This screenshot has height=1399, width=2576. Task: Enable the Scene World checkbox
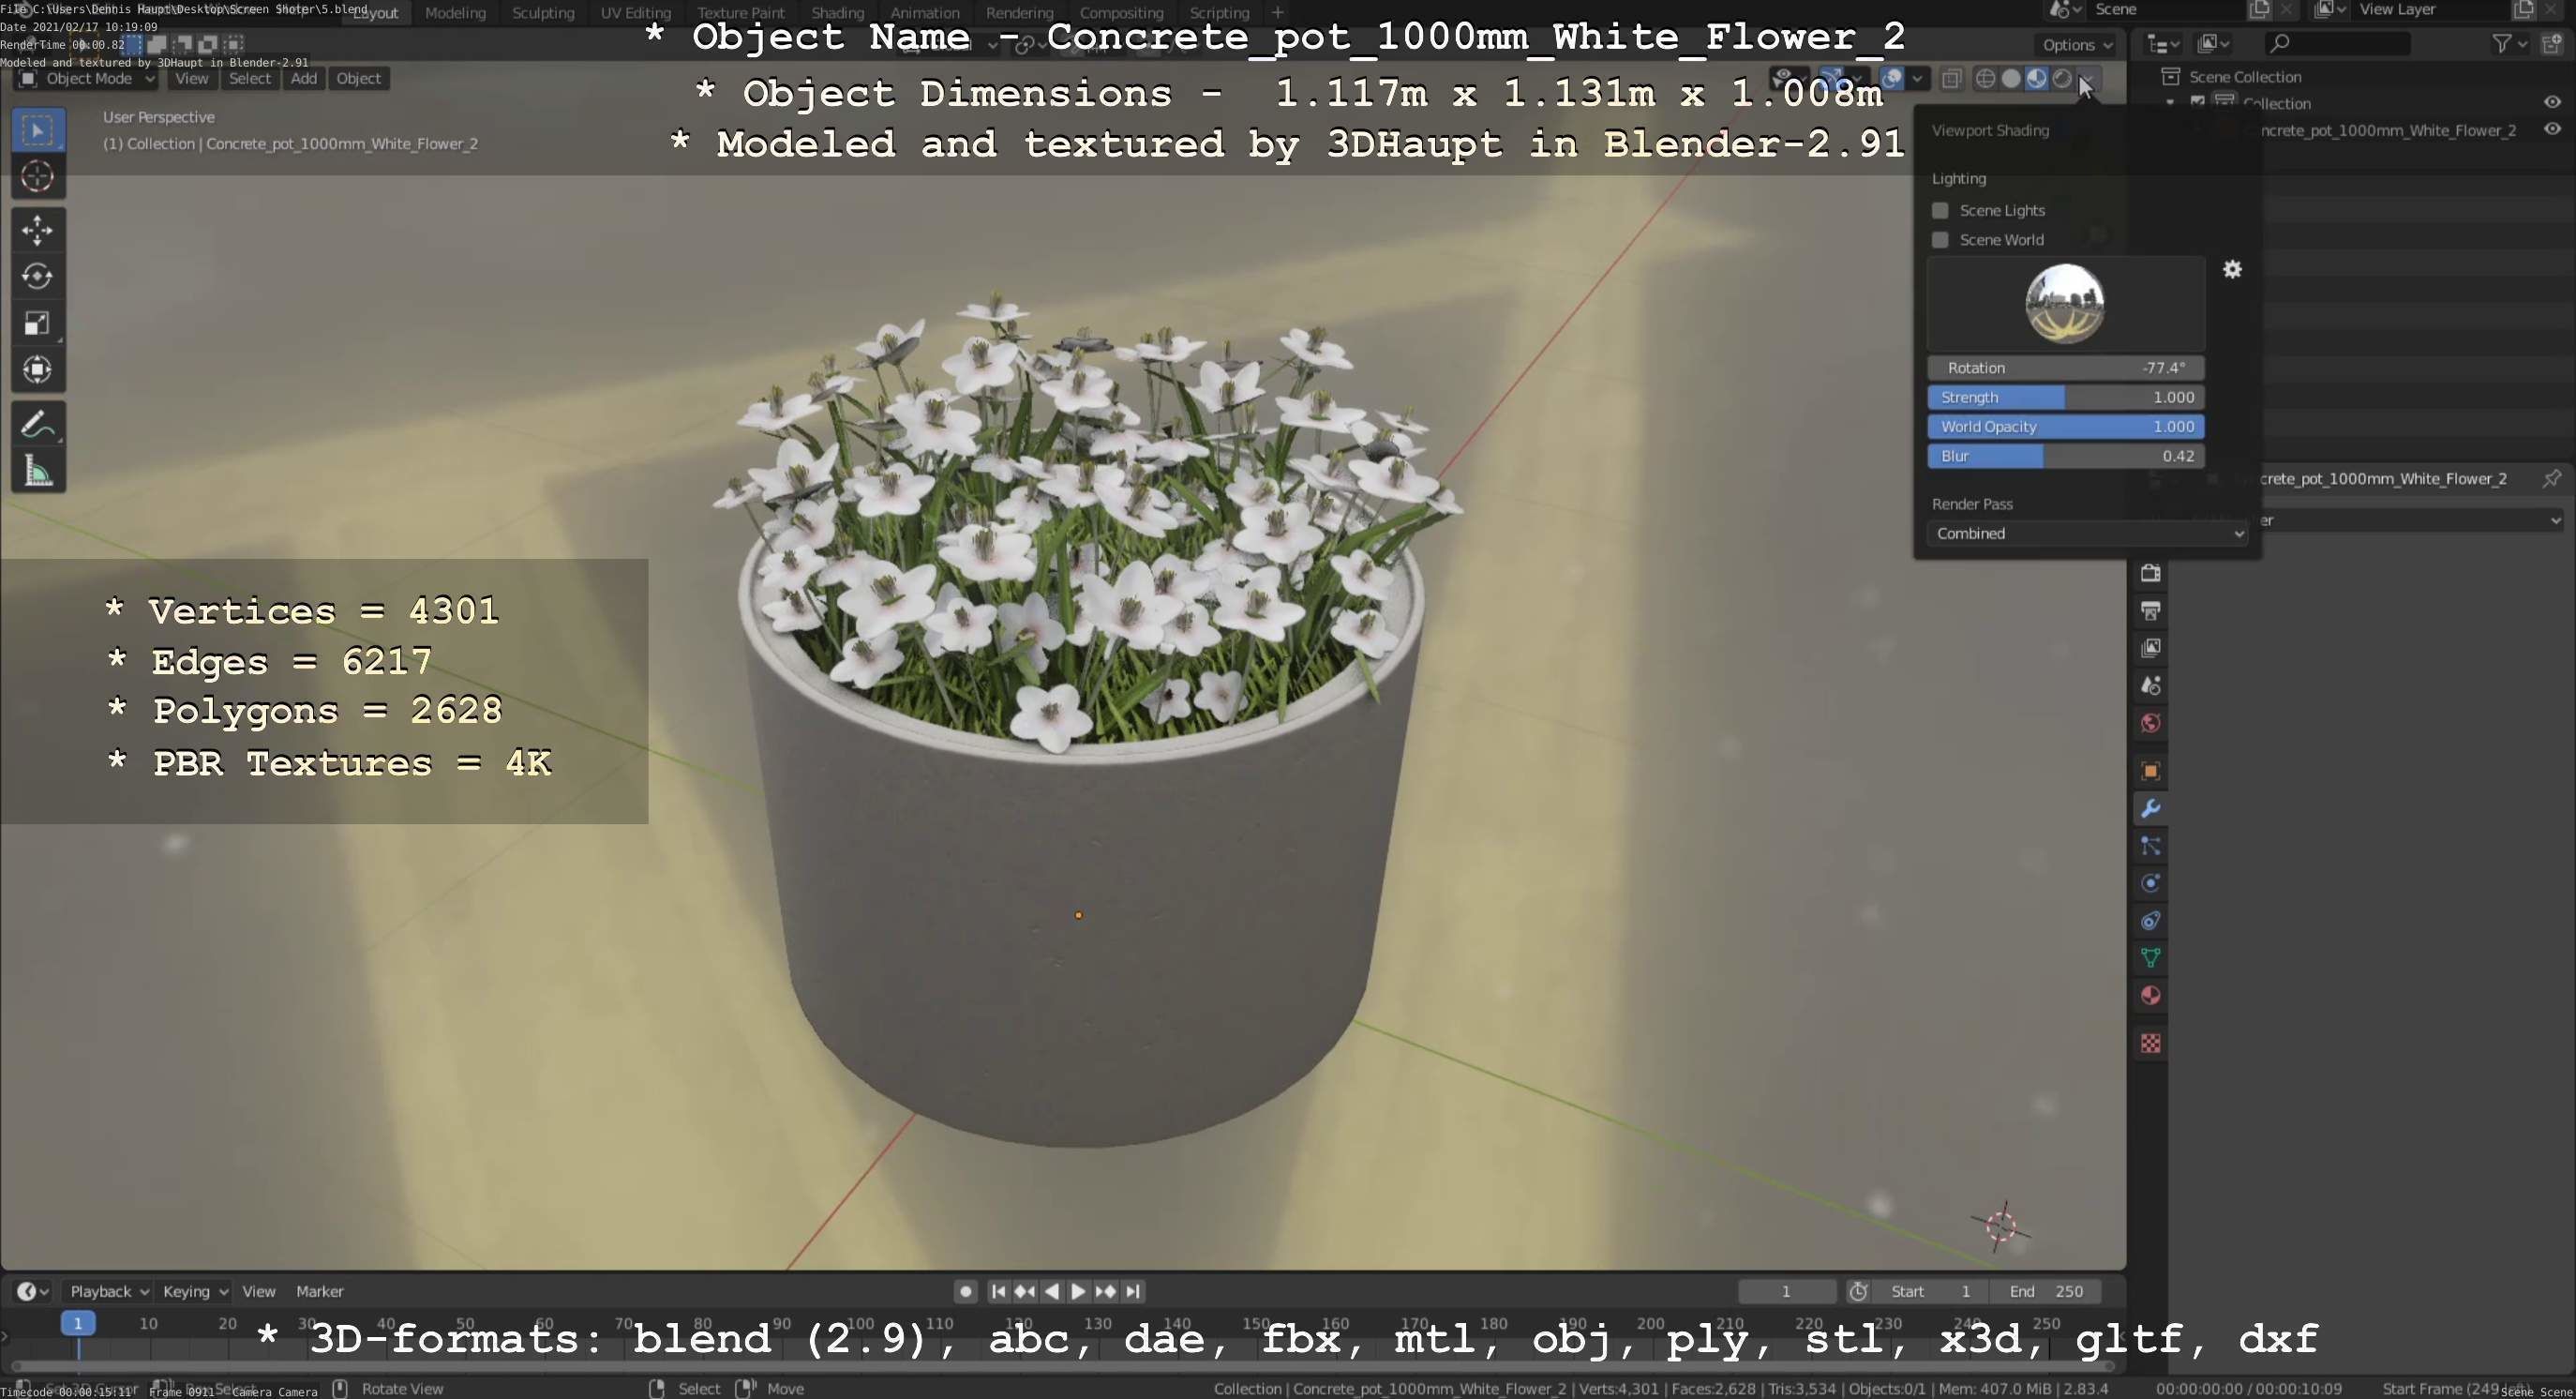1940,240
